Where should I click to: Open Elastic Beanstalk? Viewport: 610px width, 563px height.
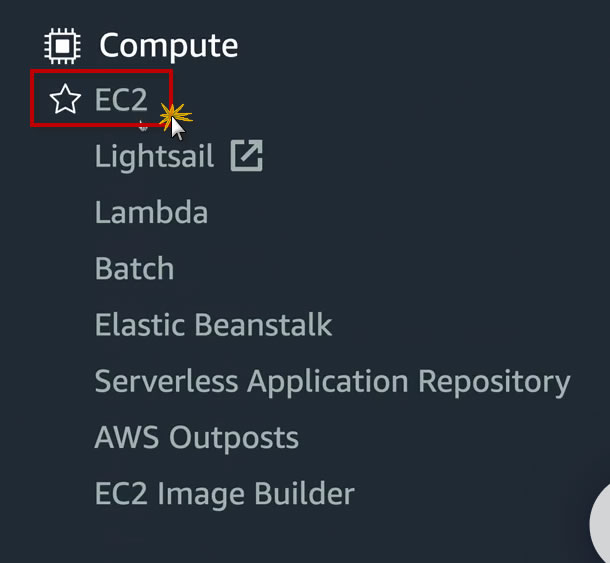click(x=213, y=325)
